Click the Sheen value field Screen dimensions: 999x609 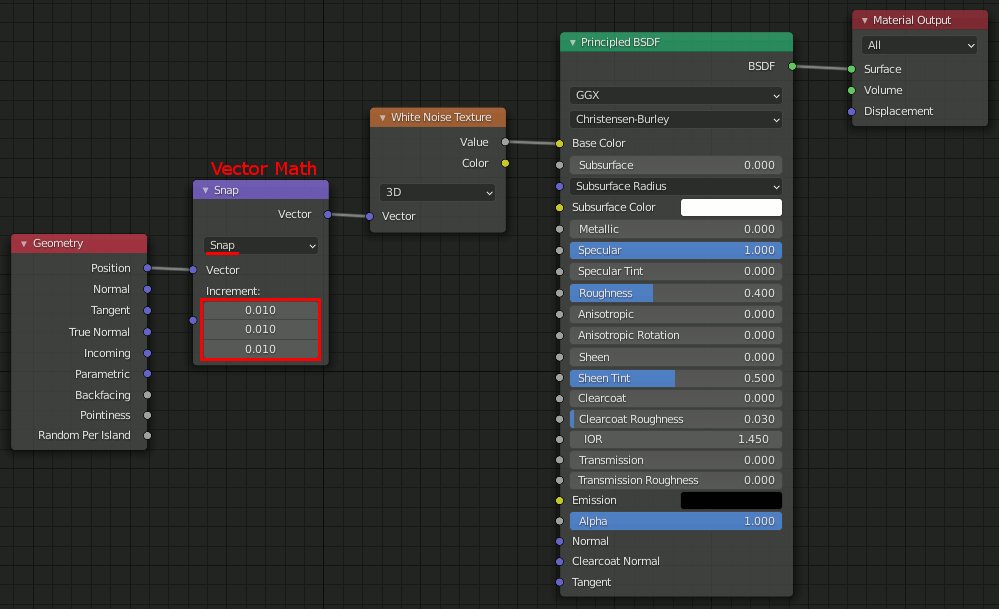tap(676, 357)
